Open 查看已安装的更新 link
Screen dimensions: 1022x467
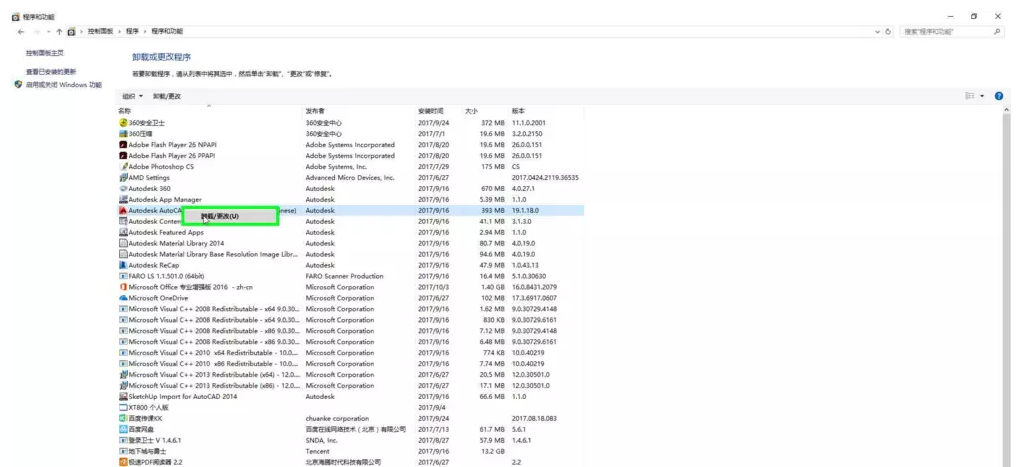51,72
